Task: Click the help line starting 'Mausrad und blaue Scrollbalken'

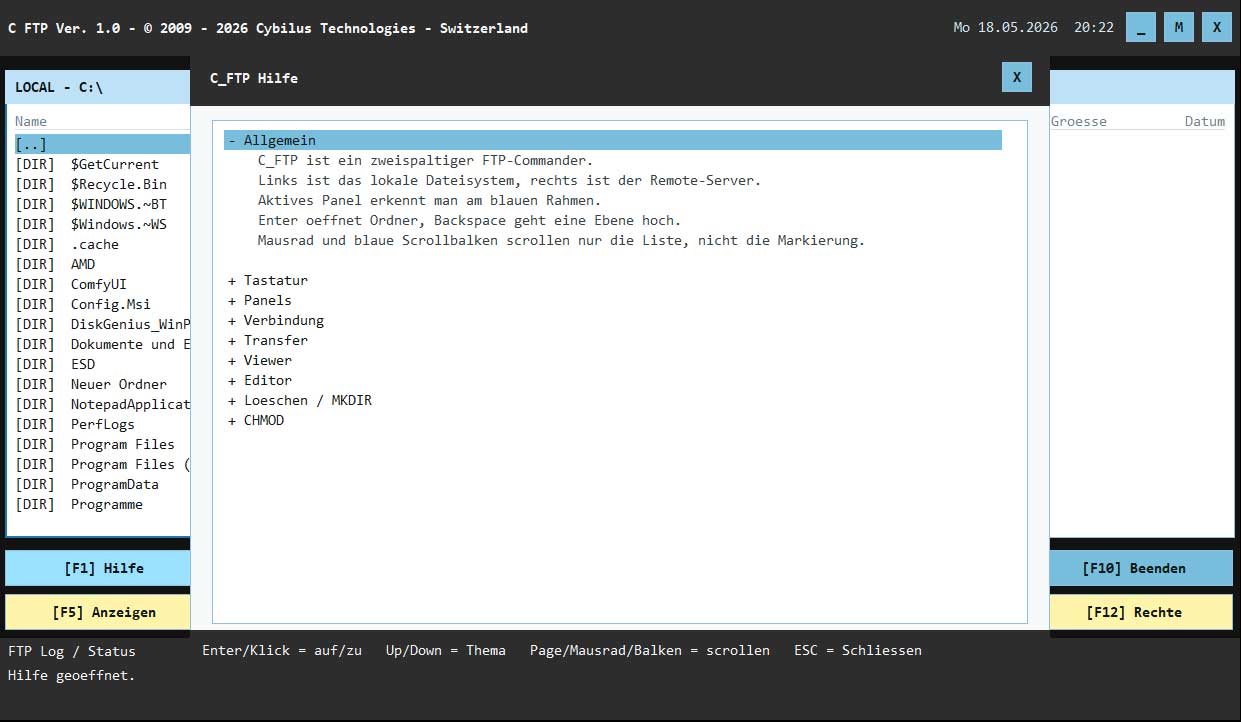Action: pos(562,240)
